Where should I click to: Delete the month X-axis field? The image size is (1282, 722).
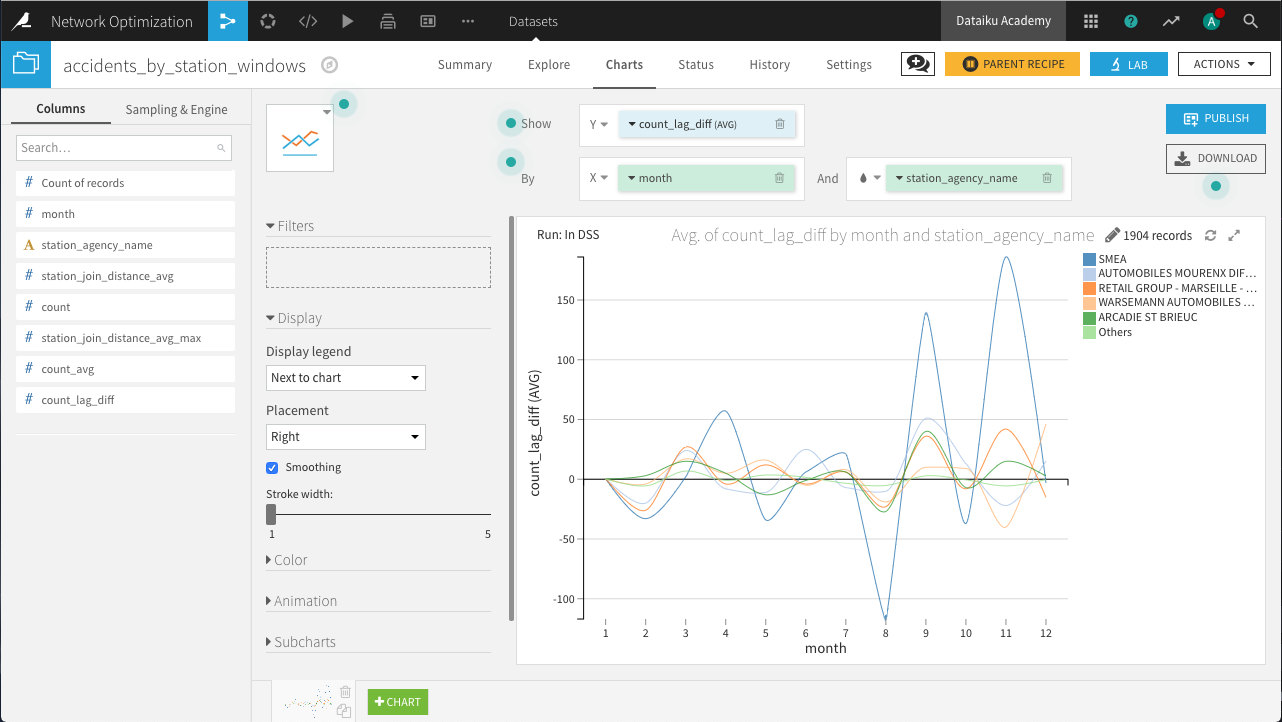click(779, 178)
